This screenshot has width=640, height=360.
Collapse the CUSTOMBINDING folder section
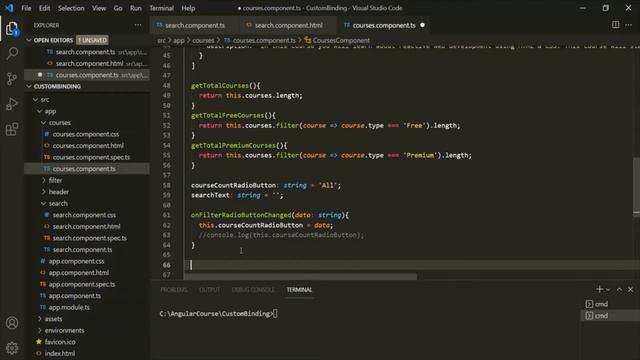tap(29, 87)
